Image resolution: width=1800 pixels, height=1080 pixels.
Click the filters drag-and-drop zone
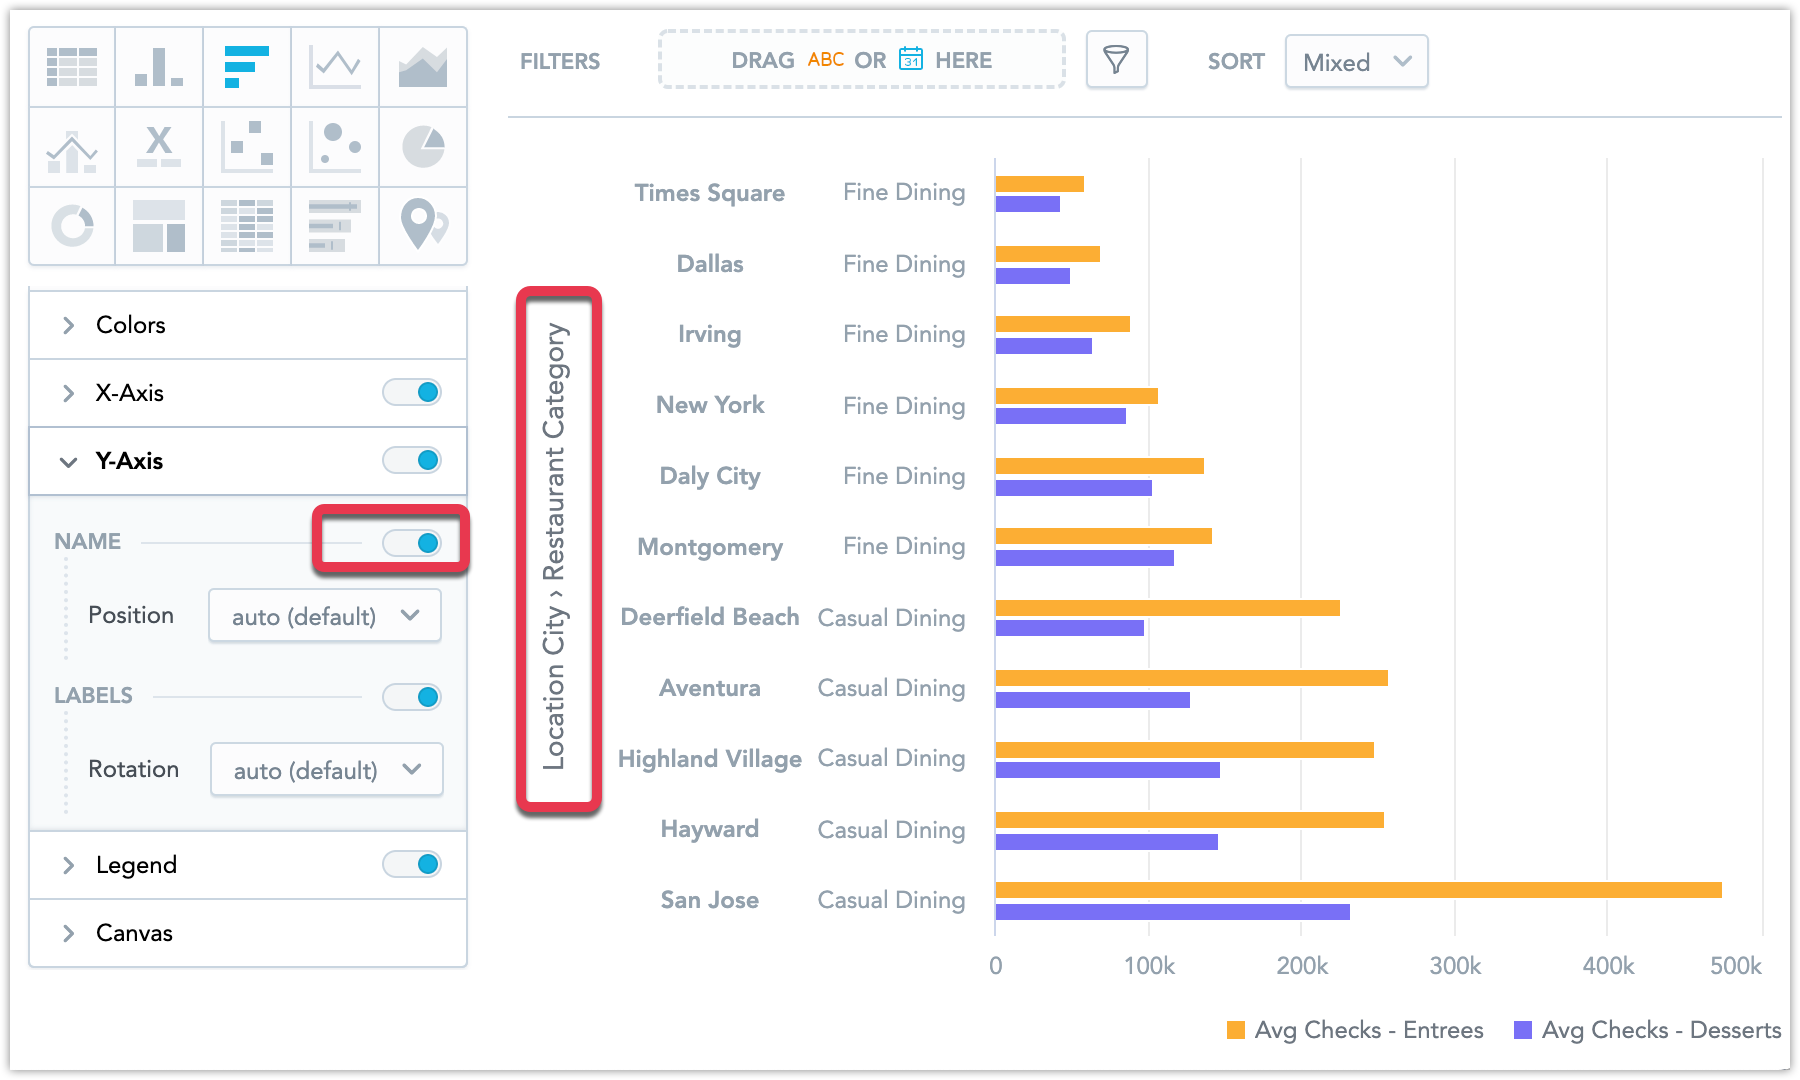click(x=861, y=60)
